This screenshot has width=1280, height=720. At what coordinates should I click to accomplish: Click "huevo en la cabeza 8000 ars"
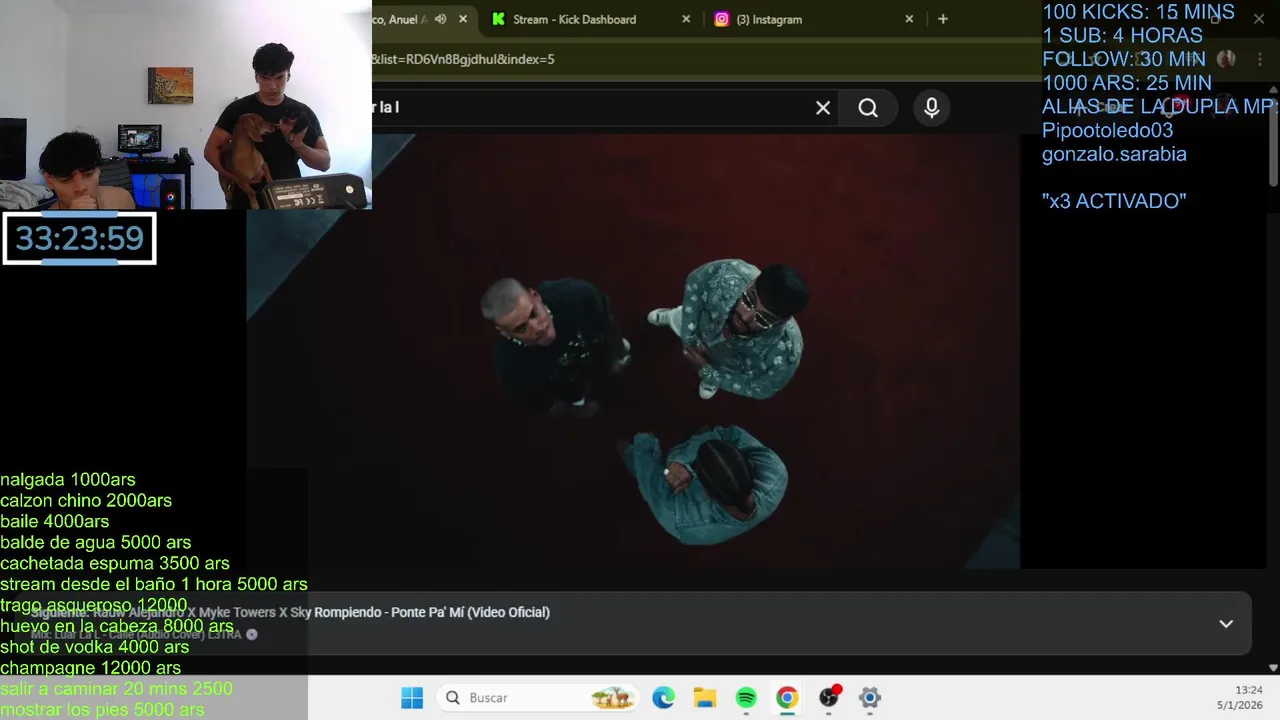point(117,626)
